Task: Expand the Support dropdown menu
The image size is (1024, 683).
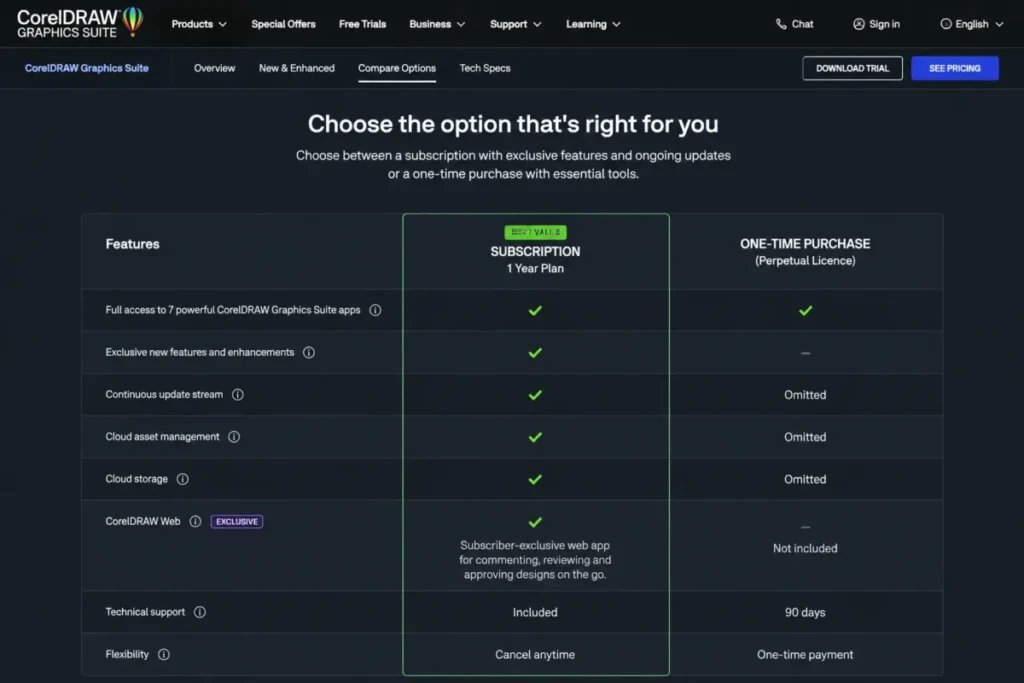Action: tap(515, 24)
